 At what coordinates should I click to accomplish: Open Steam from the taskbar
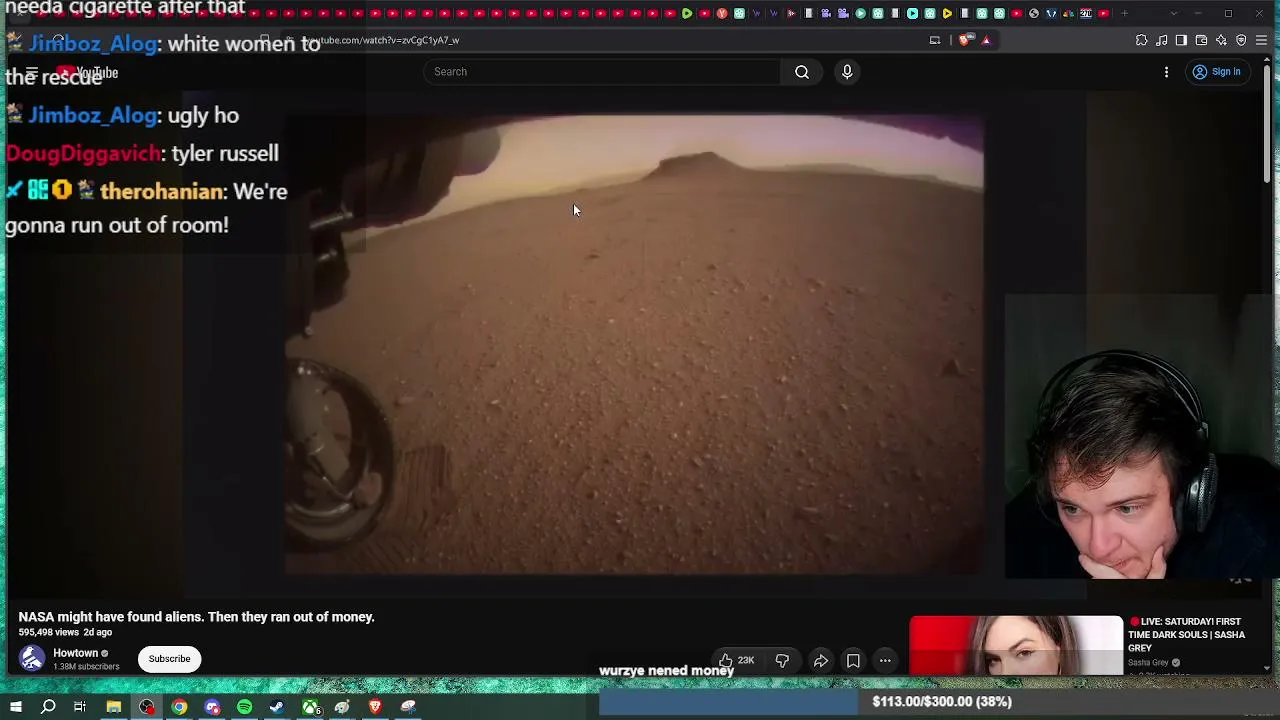coord(277,707)
